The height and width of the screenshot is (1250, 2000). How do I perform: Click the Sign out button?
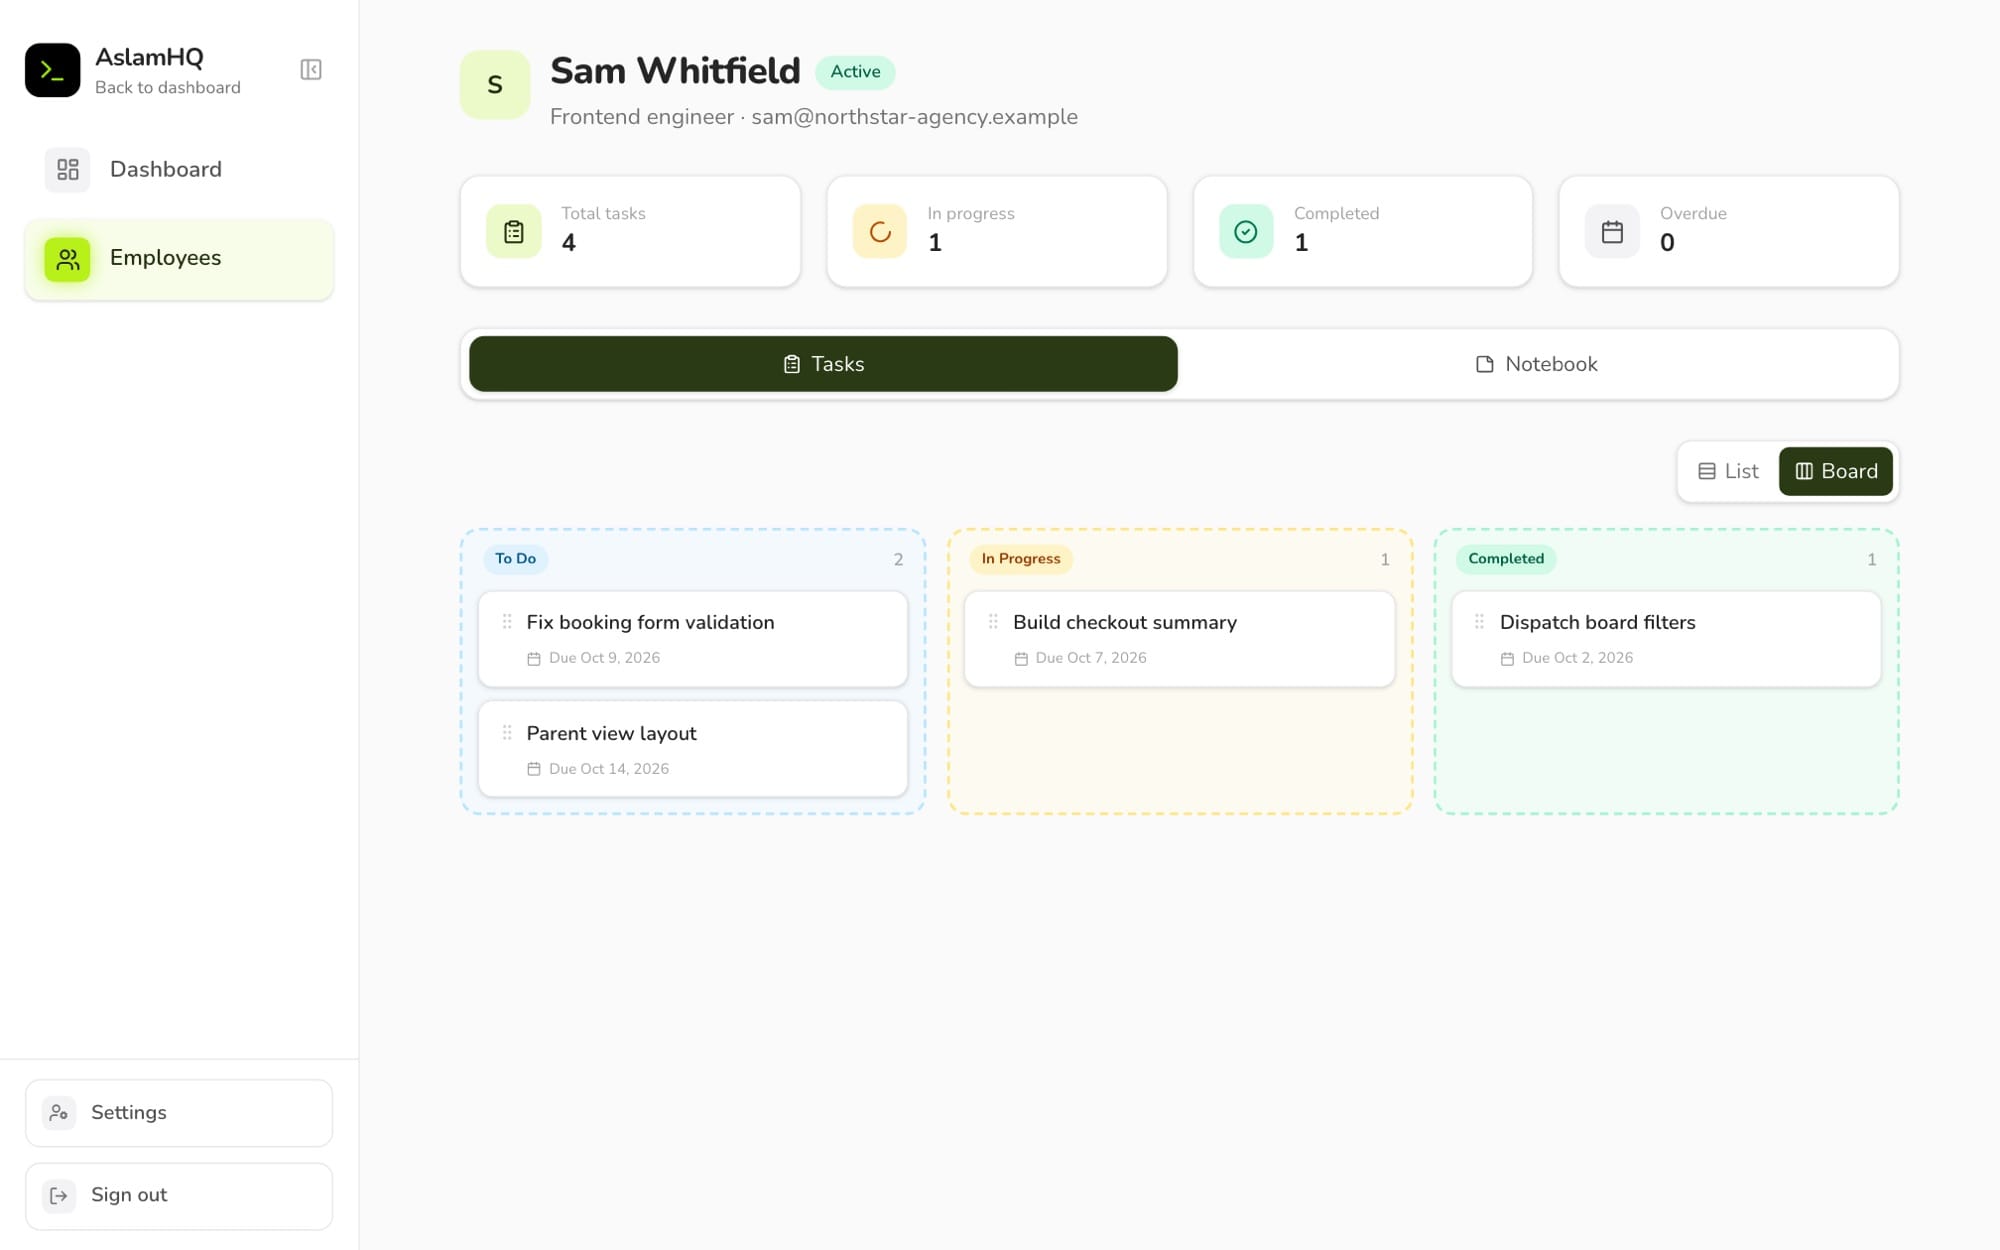(179, 1196)
